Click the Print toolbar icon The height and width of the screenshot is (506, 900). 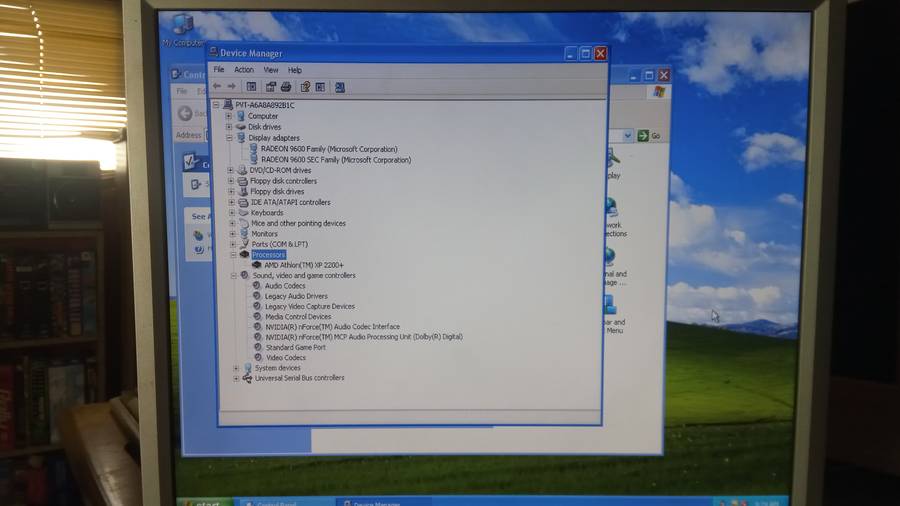(286, 87)
